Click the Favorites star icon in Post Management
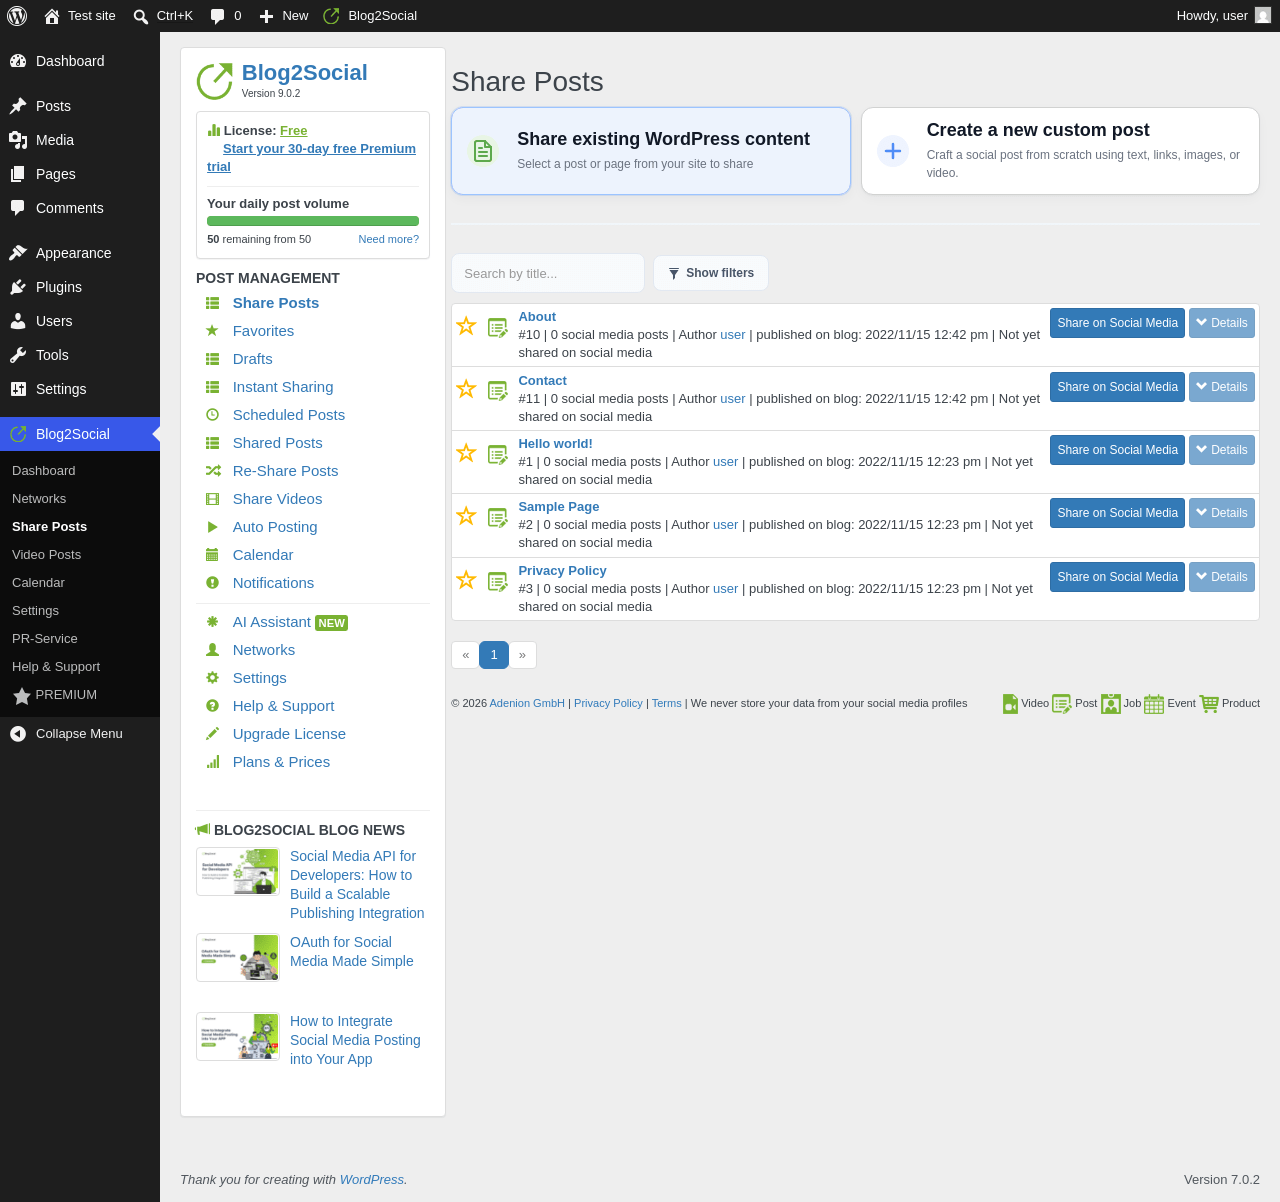1280x1202 pixels. [212, 331]
